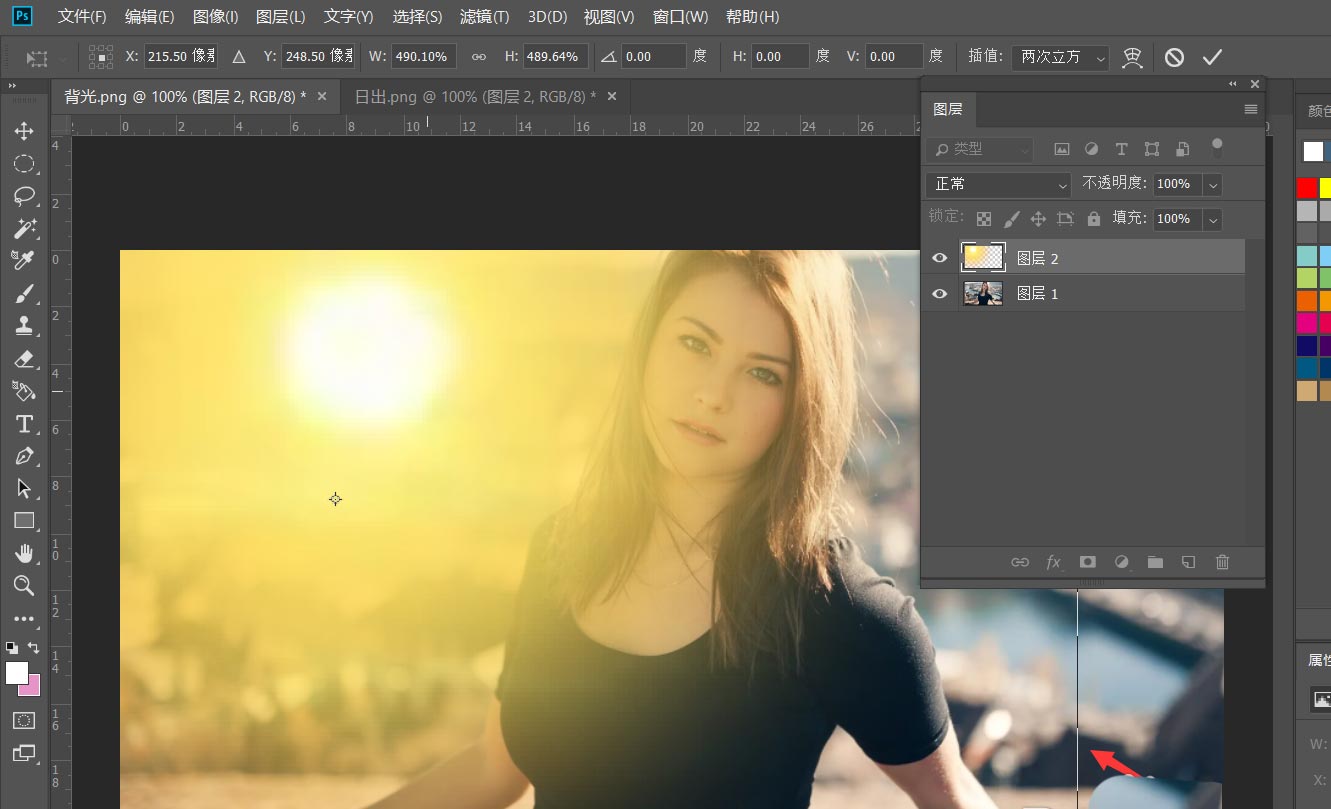Open the 窗口(W) menu

point(680,17)
